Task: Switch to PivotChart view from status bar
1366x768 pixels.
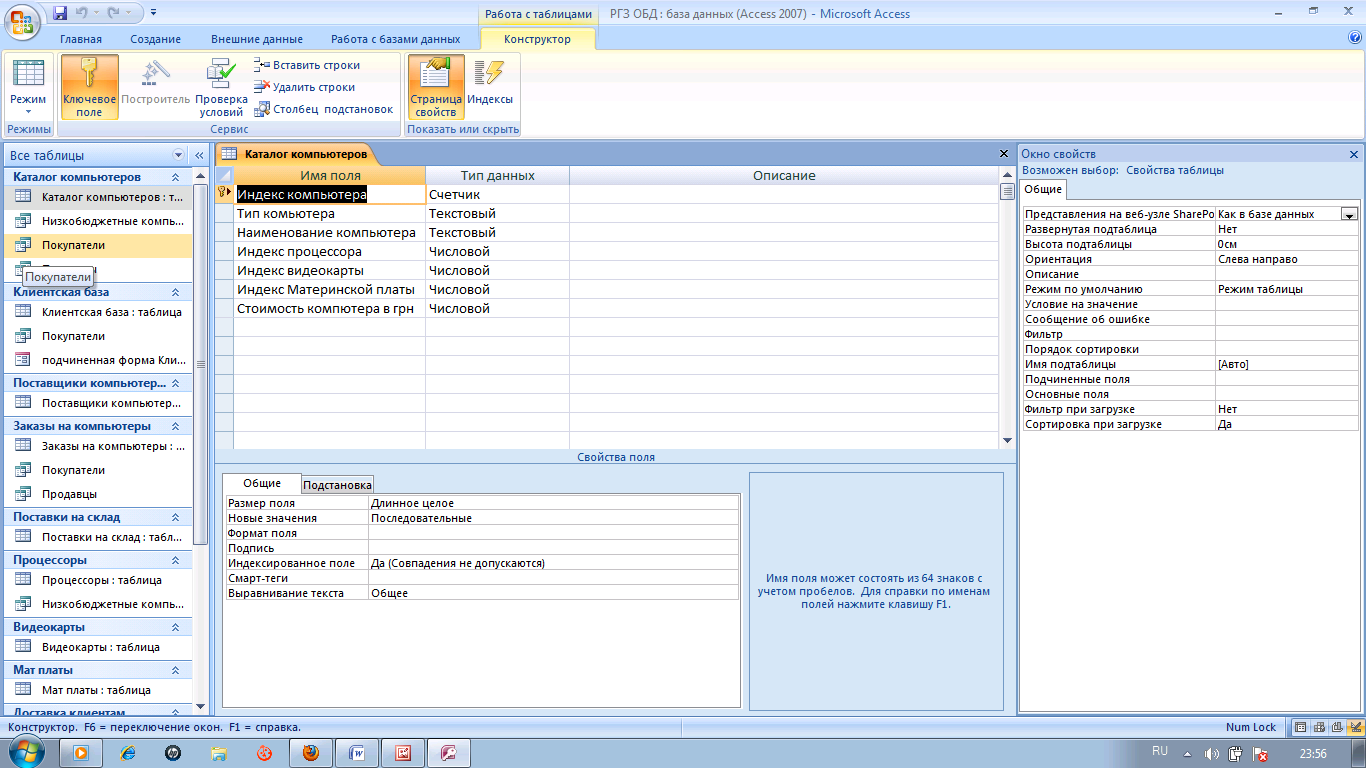Action: (x=1336, y=727)
